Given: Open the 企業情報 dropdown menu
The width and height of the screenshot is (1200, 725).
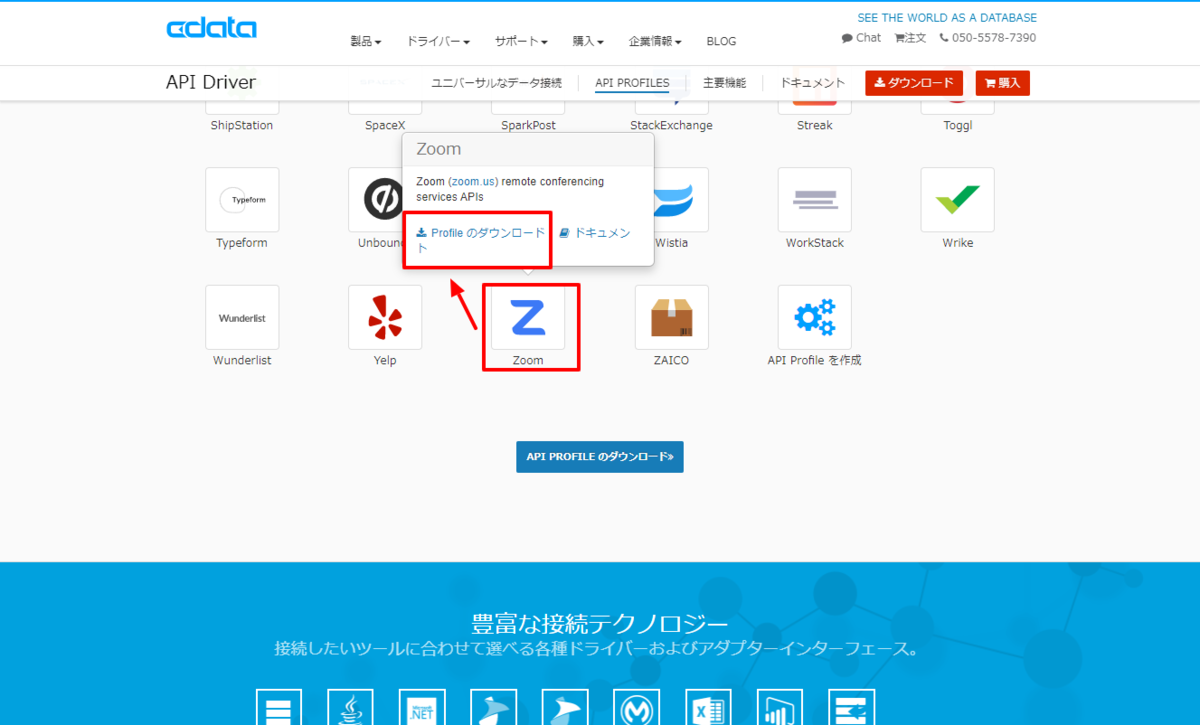Looking at the screenshot, I should 655,41.
